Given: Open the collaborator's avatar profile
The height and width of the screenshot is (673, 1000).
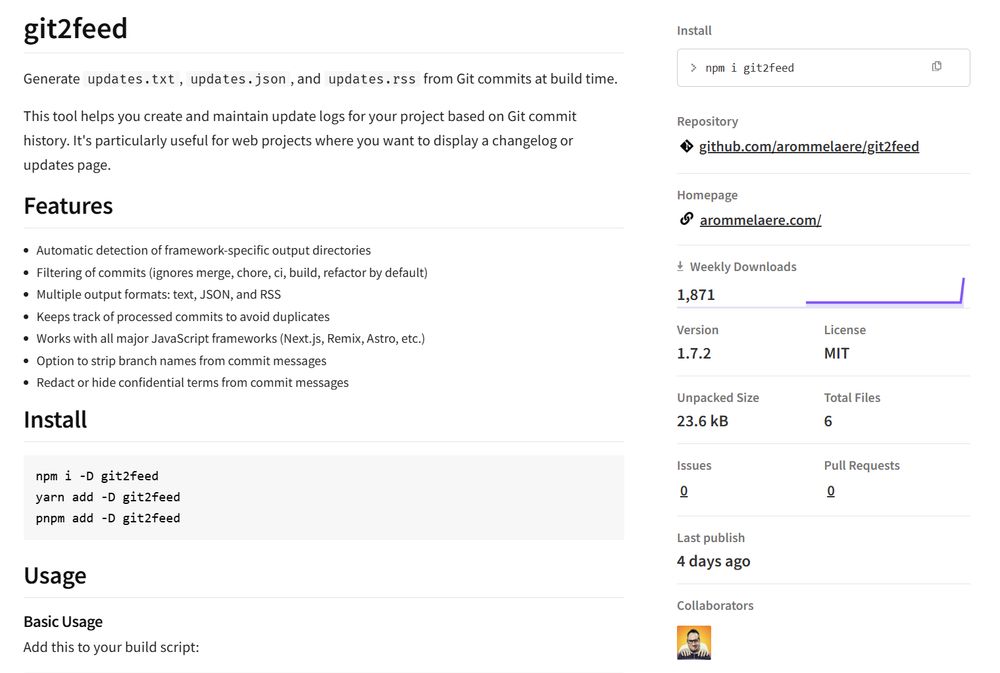Looking at the screenshot, I should tap(694, 642).
